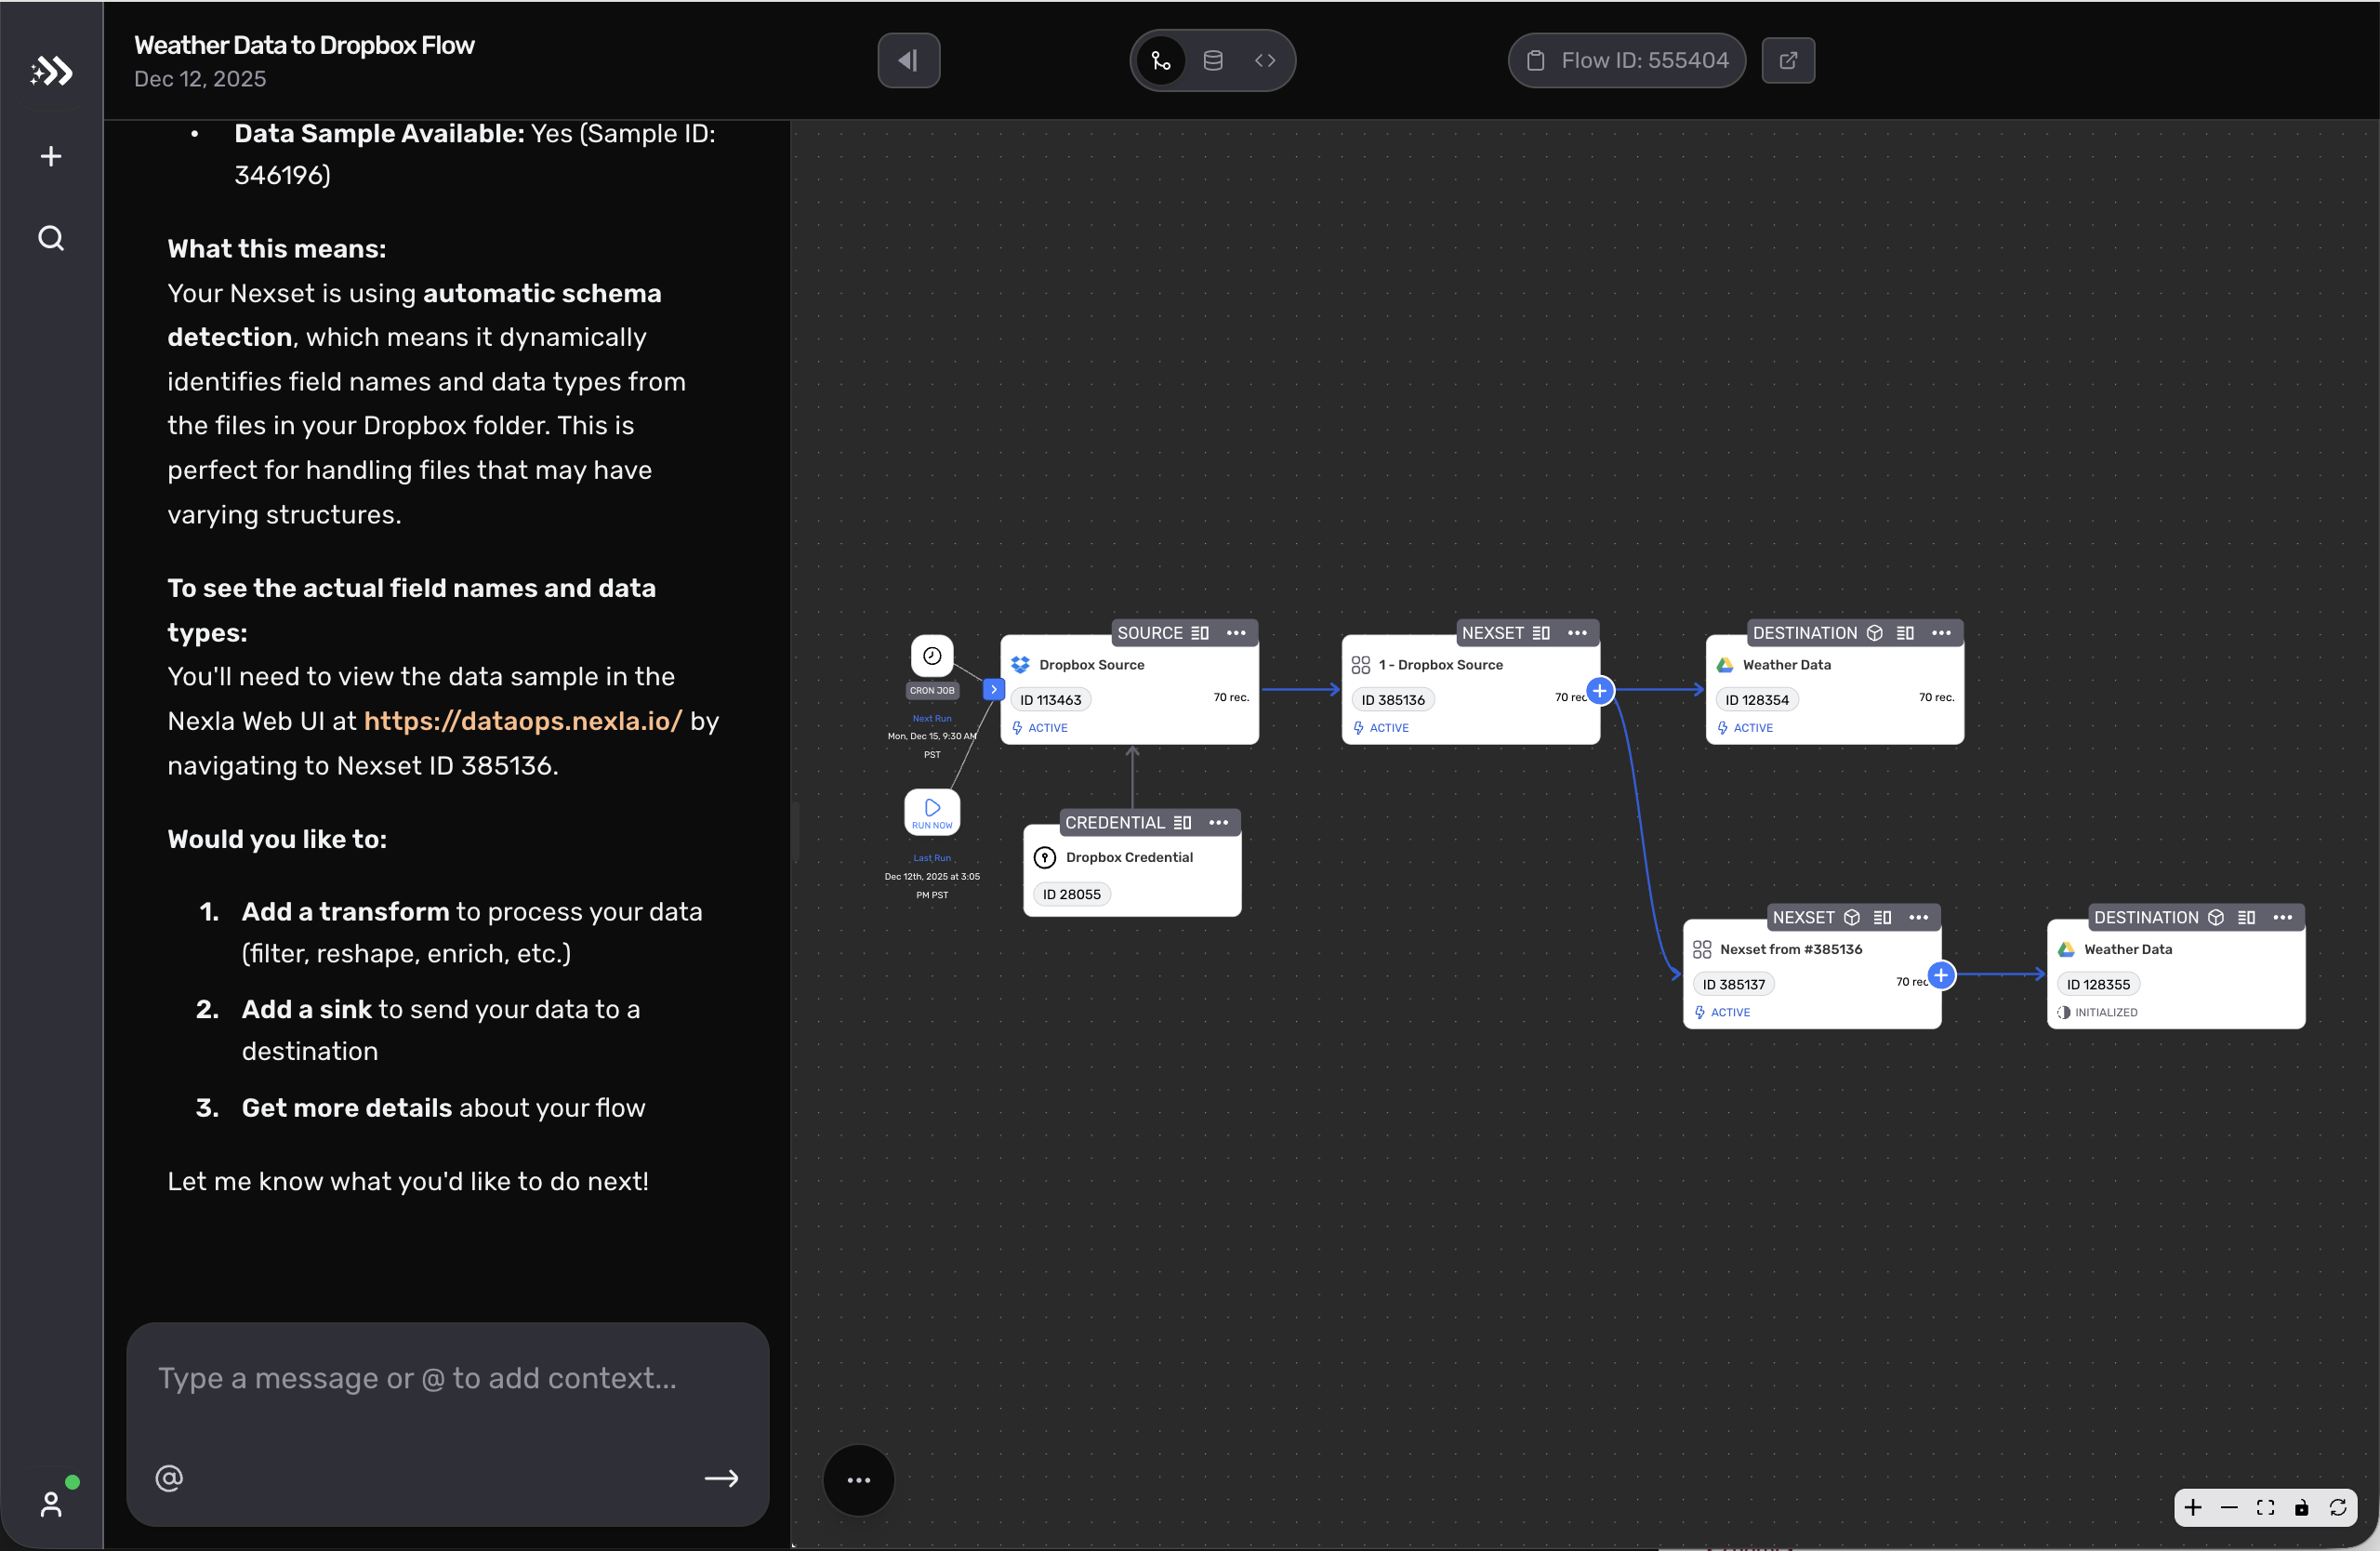Open flow in new window via external link icon
The height and width of the screenshot is (1551, 2380).
click(1788, 60)
